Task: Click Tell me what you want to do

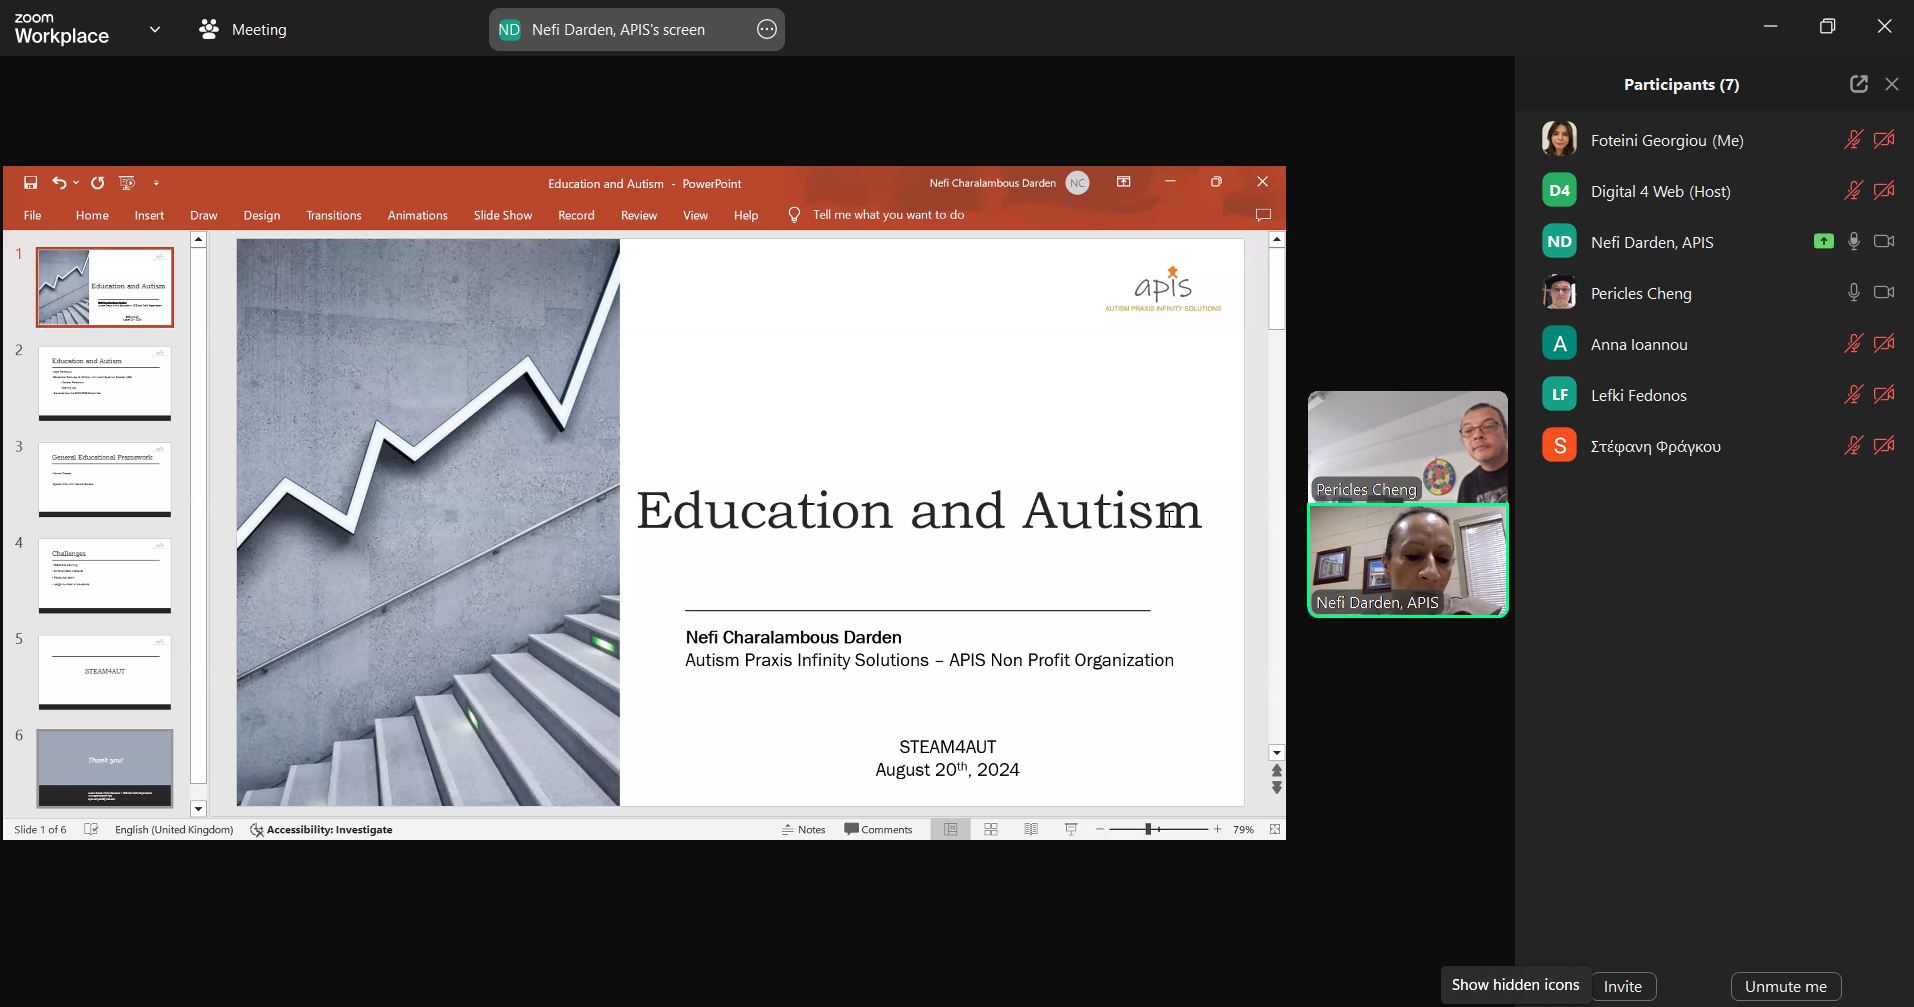Action: tap(889, 215)
